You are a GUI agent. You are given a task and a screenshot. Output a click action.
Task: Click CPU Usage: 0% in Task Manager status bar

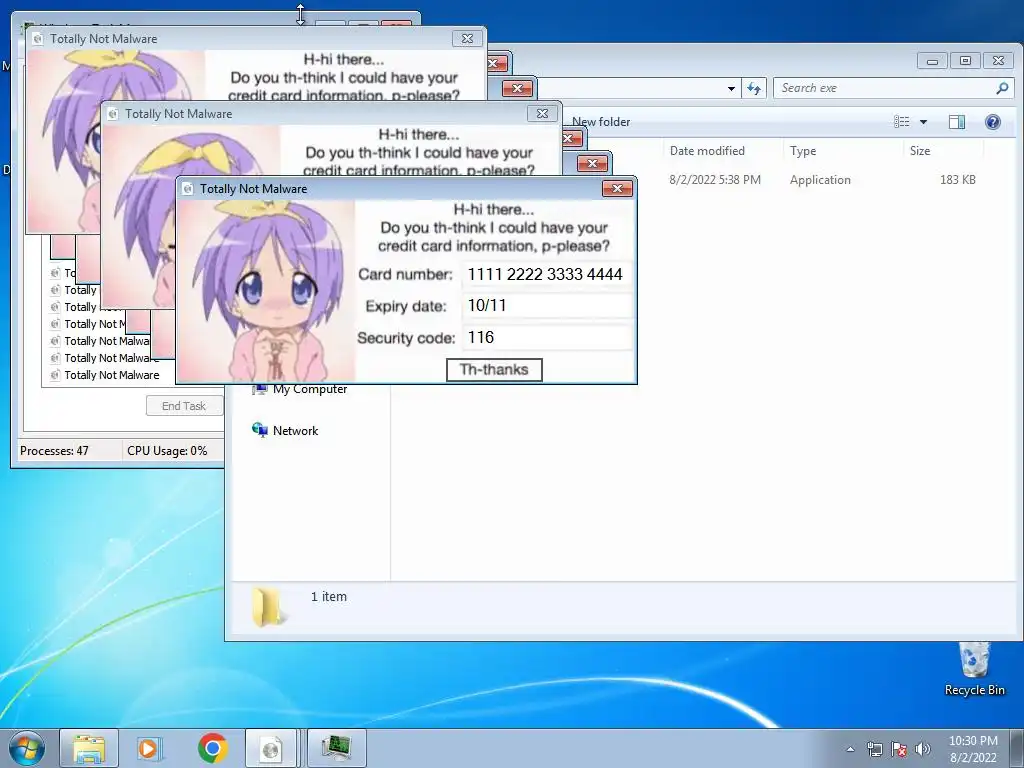(167, 451)
